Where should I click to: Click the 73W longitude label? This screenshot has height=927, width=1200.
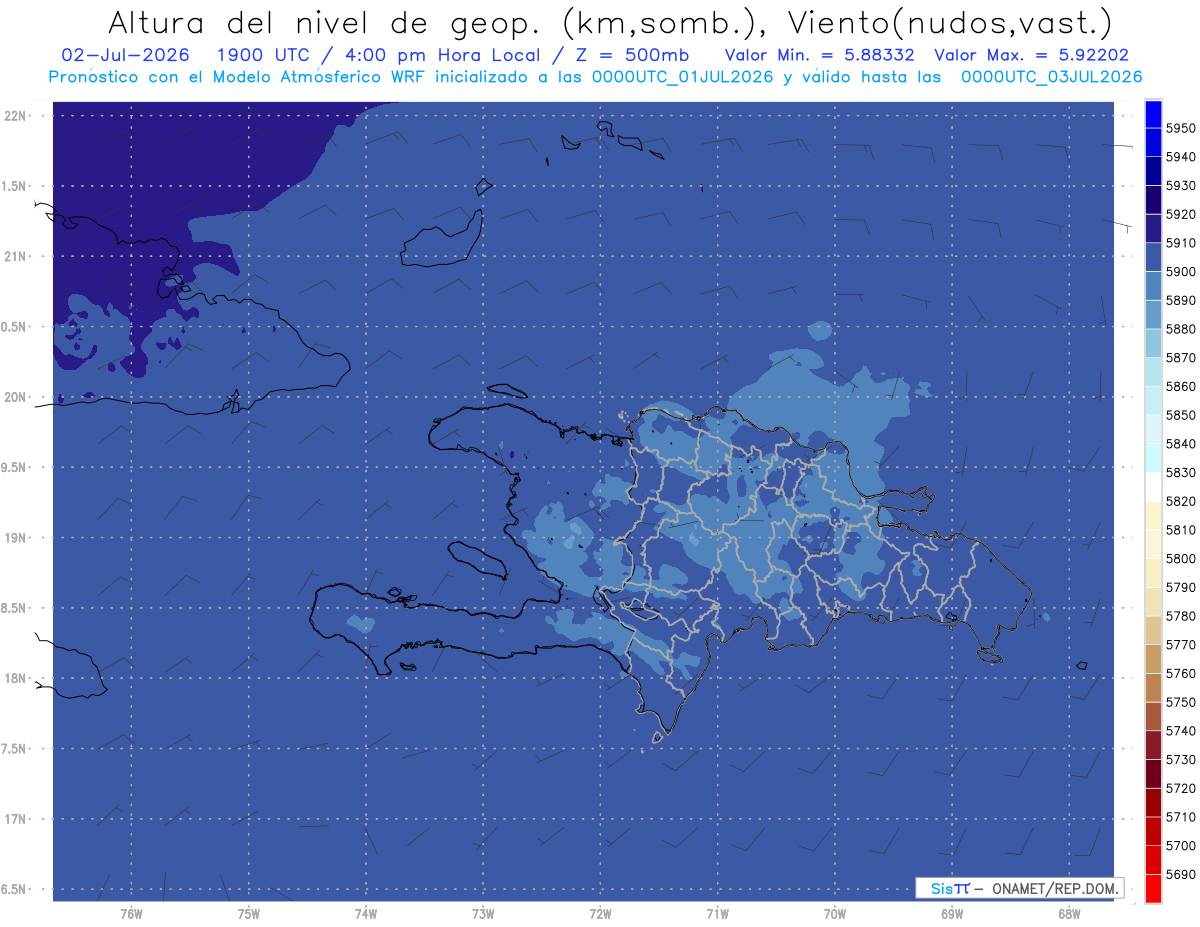pos(483,913)
